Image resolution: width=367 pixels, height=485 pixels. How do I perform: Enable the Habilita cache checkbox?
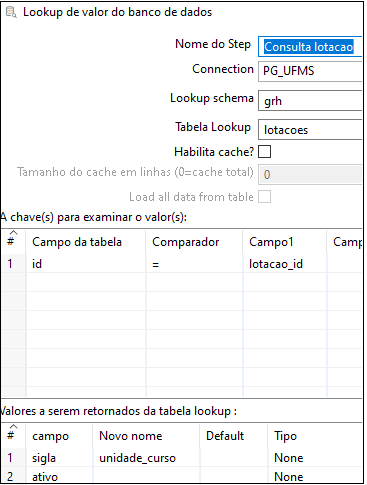[265, 152]
